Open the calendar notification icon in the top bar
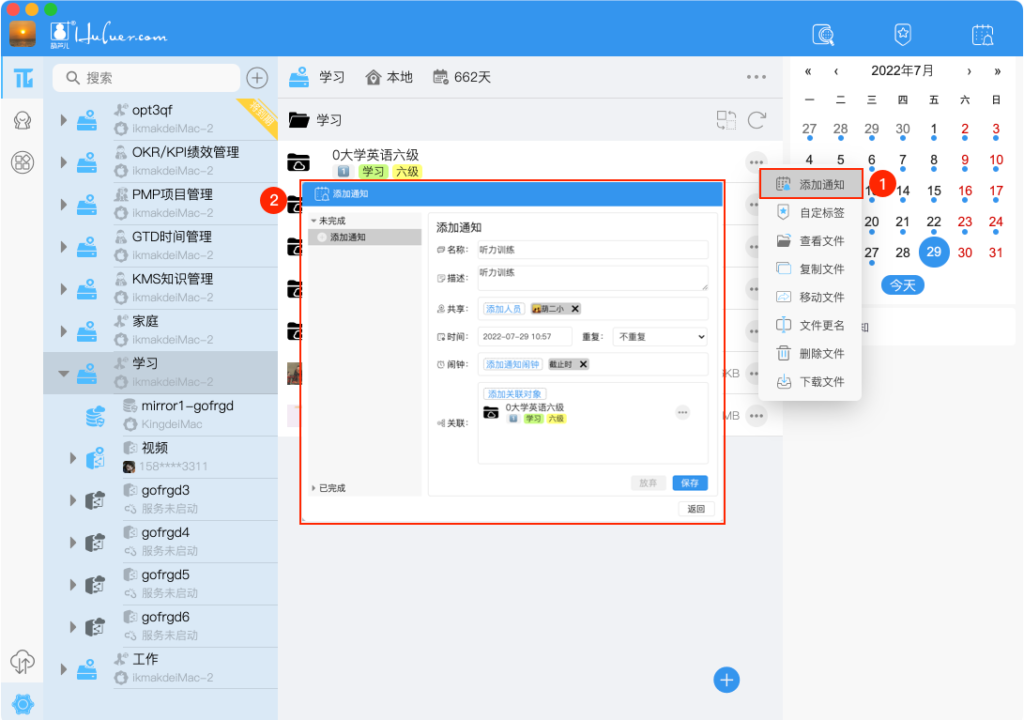 coord(982,34)
